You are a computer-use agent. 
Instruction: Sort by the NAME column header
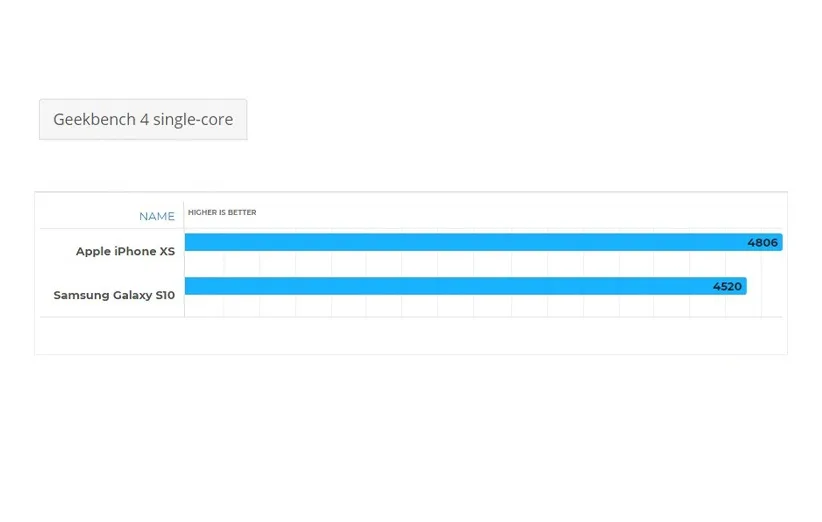[157, 216]
